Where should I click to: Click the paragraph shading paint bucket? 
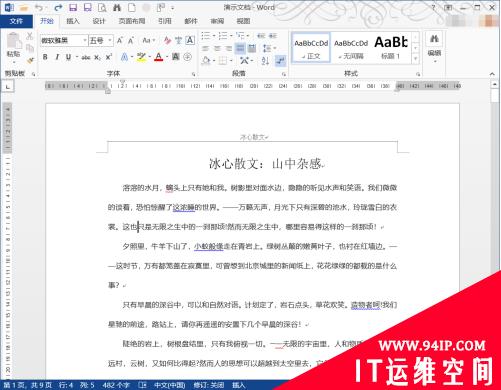pyautogui.click(x=206, y=61)
